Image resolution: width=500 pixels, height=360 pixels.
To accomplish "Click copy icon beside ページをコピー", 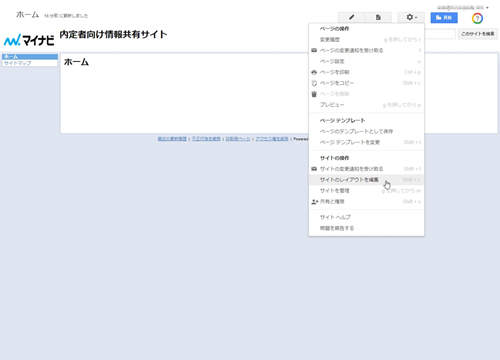I will (314, 83).
